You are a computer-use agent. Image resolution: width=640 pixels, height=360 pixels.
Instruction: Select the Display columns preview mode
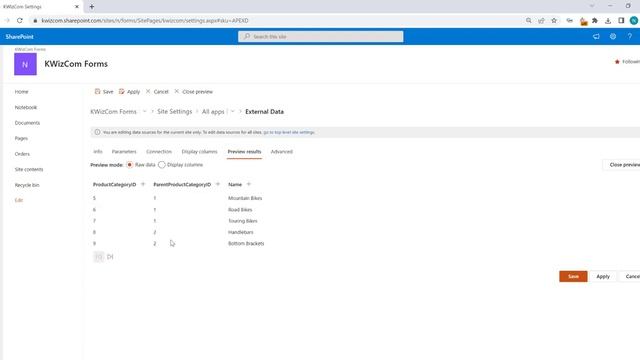(162, 165)
